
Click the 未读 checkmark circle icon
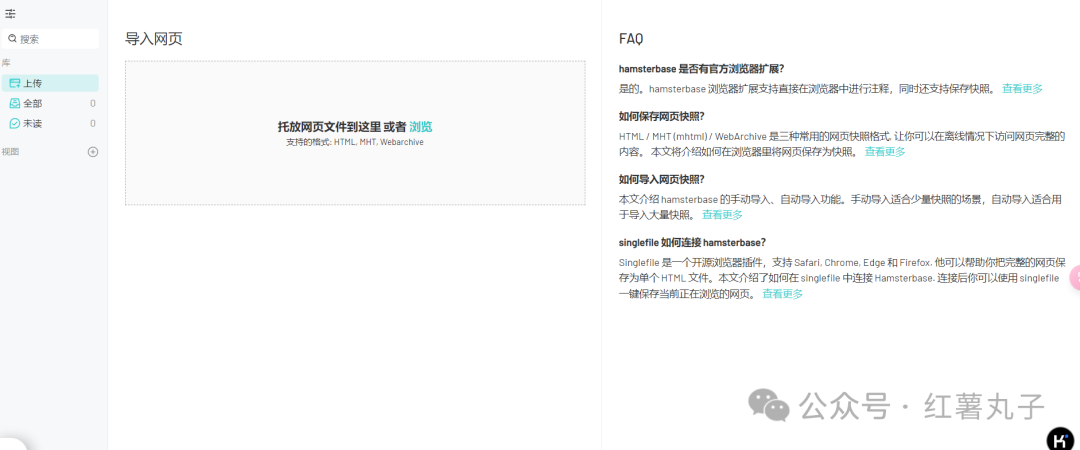pos(14,123)
